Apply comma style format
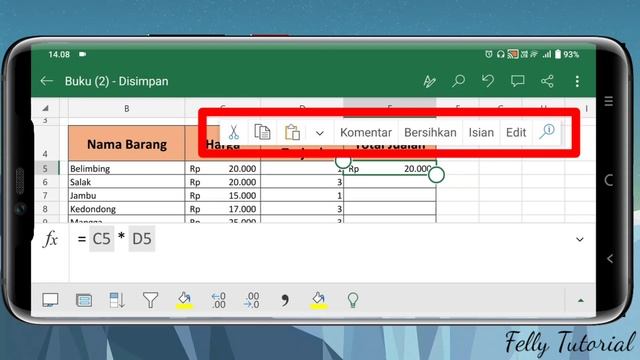Screen dimensions: 640x360 click(x=285, y=300)
